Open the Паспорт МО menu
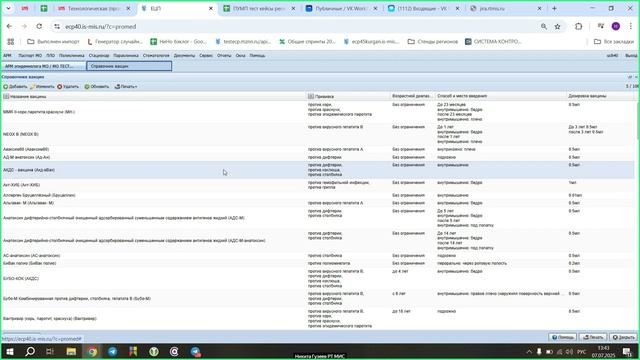Image resolution: width=640 pixels, height=360 pixels. point(30,56)
